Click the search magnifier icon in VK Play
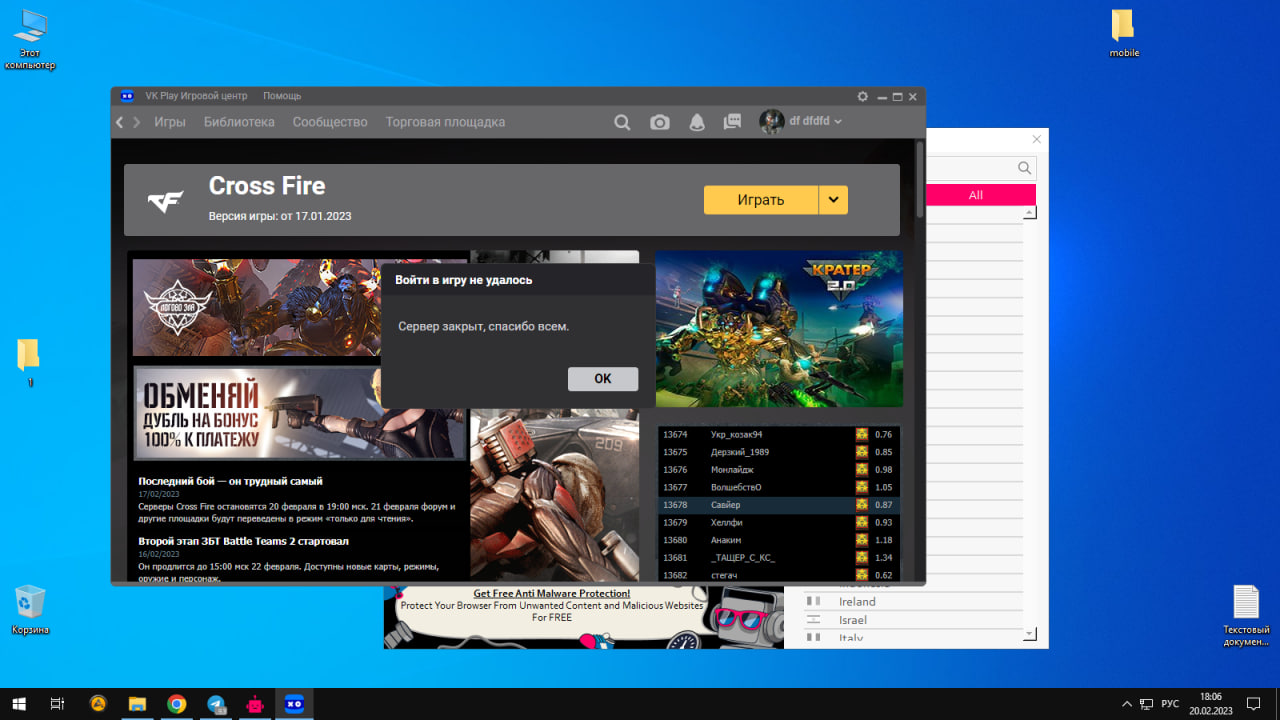 (x=622, y=122)
